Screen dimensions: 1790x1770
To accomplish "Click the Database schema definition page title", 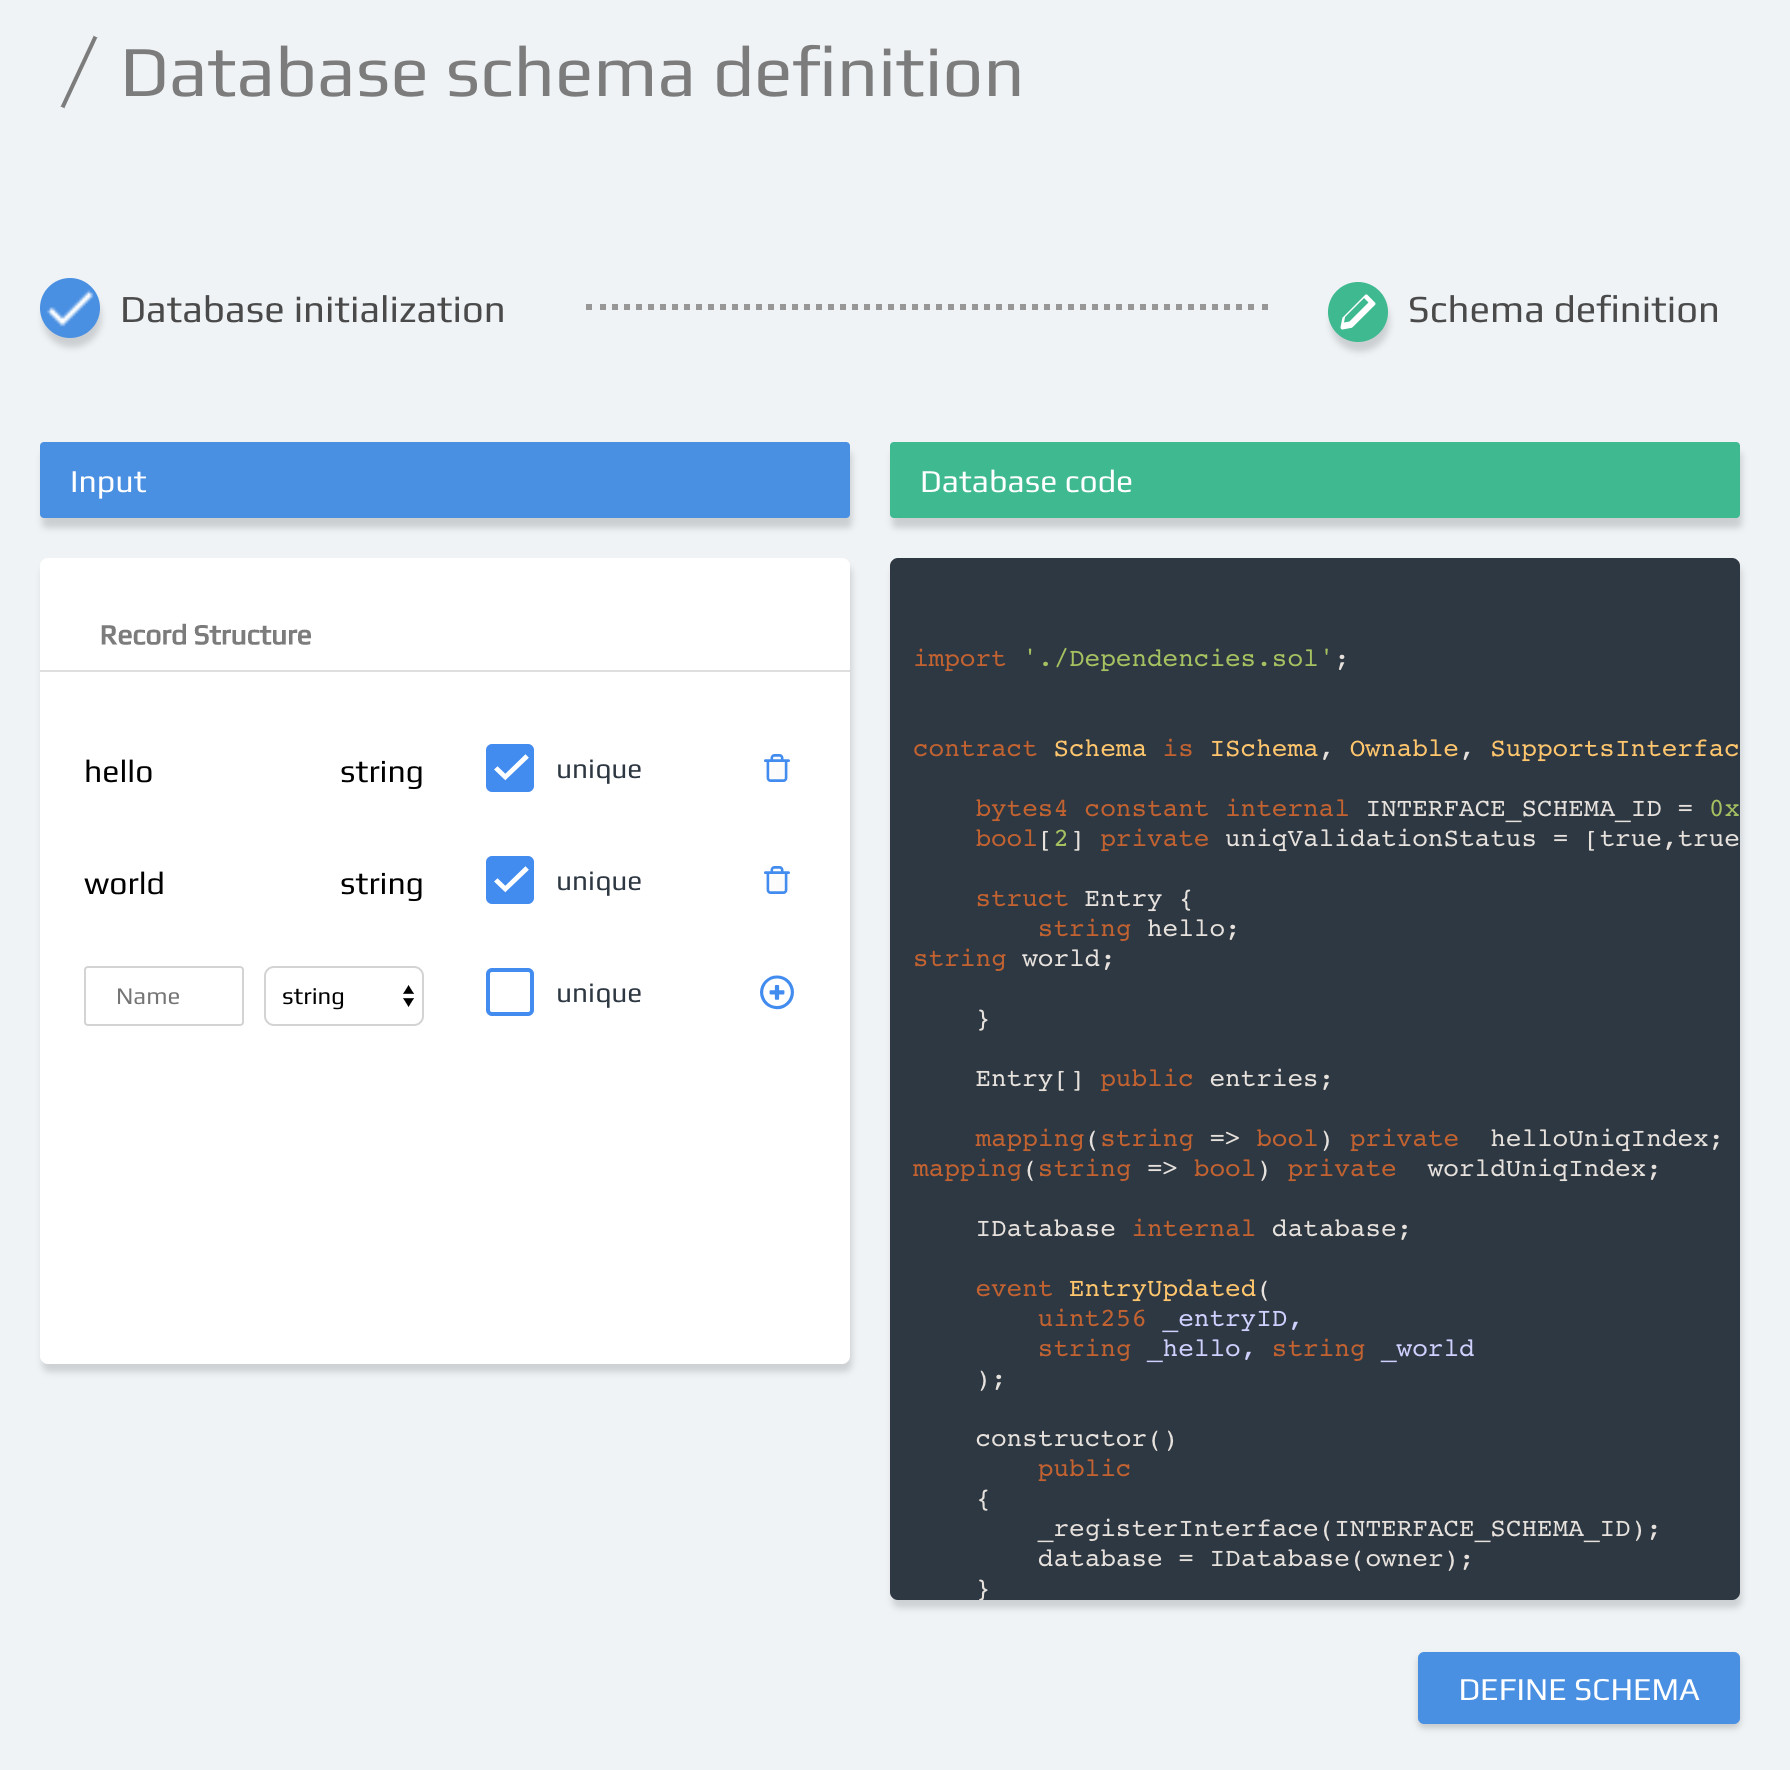I will click(572, 73).
